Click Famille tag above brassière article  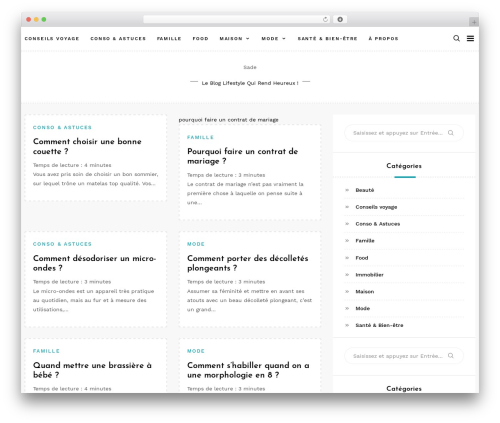click(46, 351)
